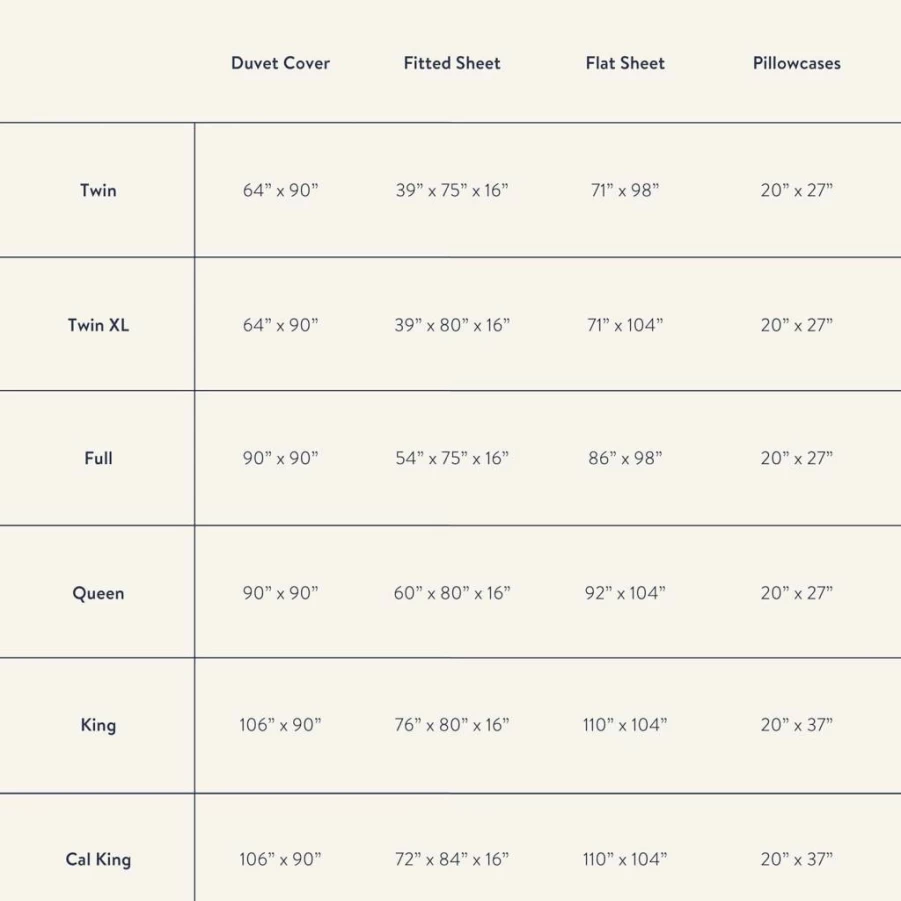Viewport: 901px width, 901px height.
Task: Click the Twin fitted sheet size 39" x 75" x 16"
Action: tap(452, 190)
